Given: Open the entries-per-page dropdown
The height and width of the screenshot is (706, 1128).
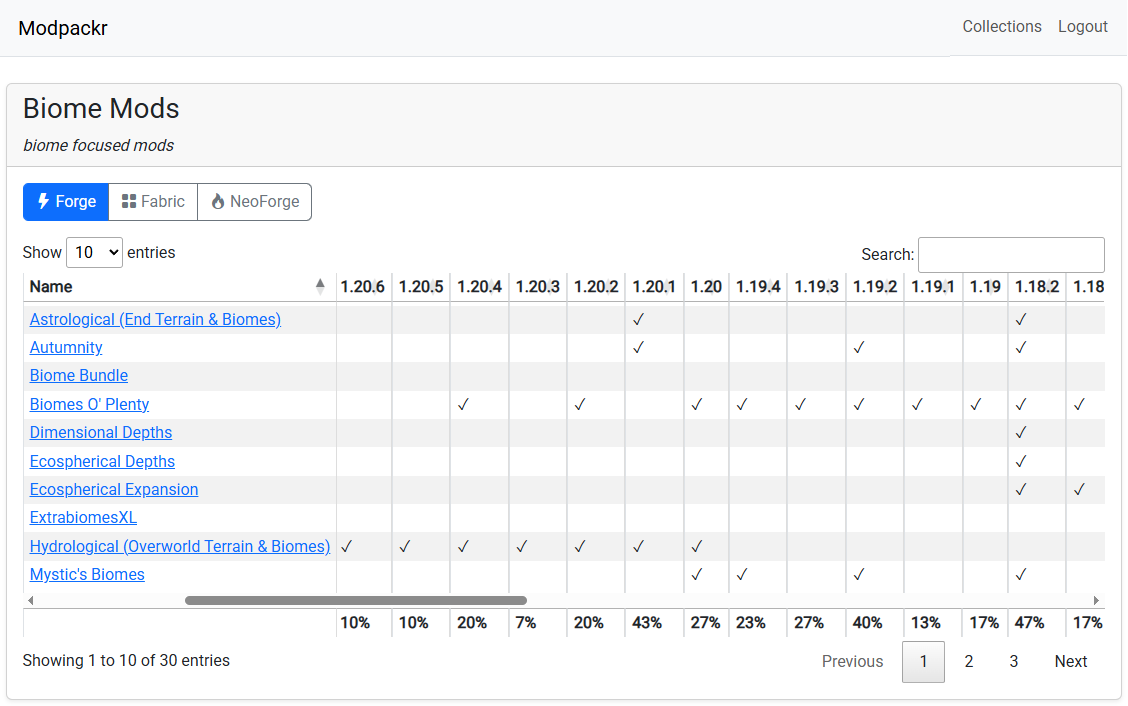Looking at the screenshot, I should click(94, 252).
